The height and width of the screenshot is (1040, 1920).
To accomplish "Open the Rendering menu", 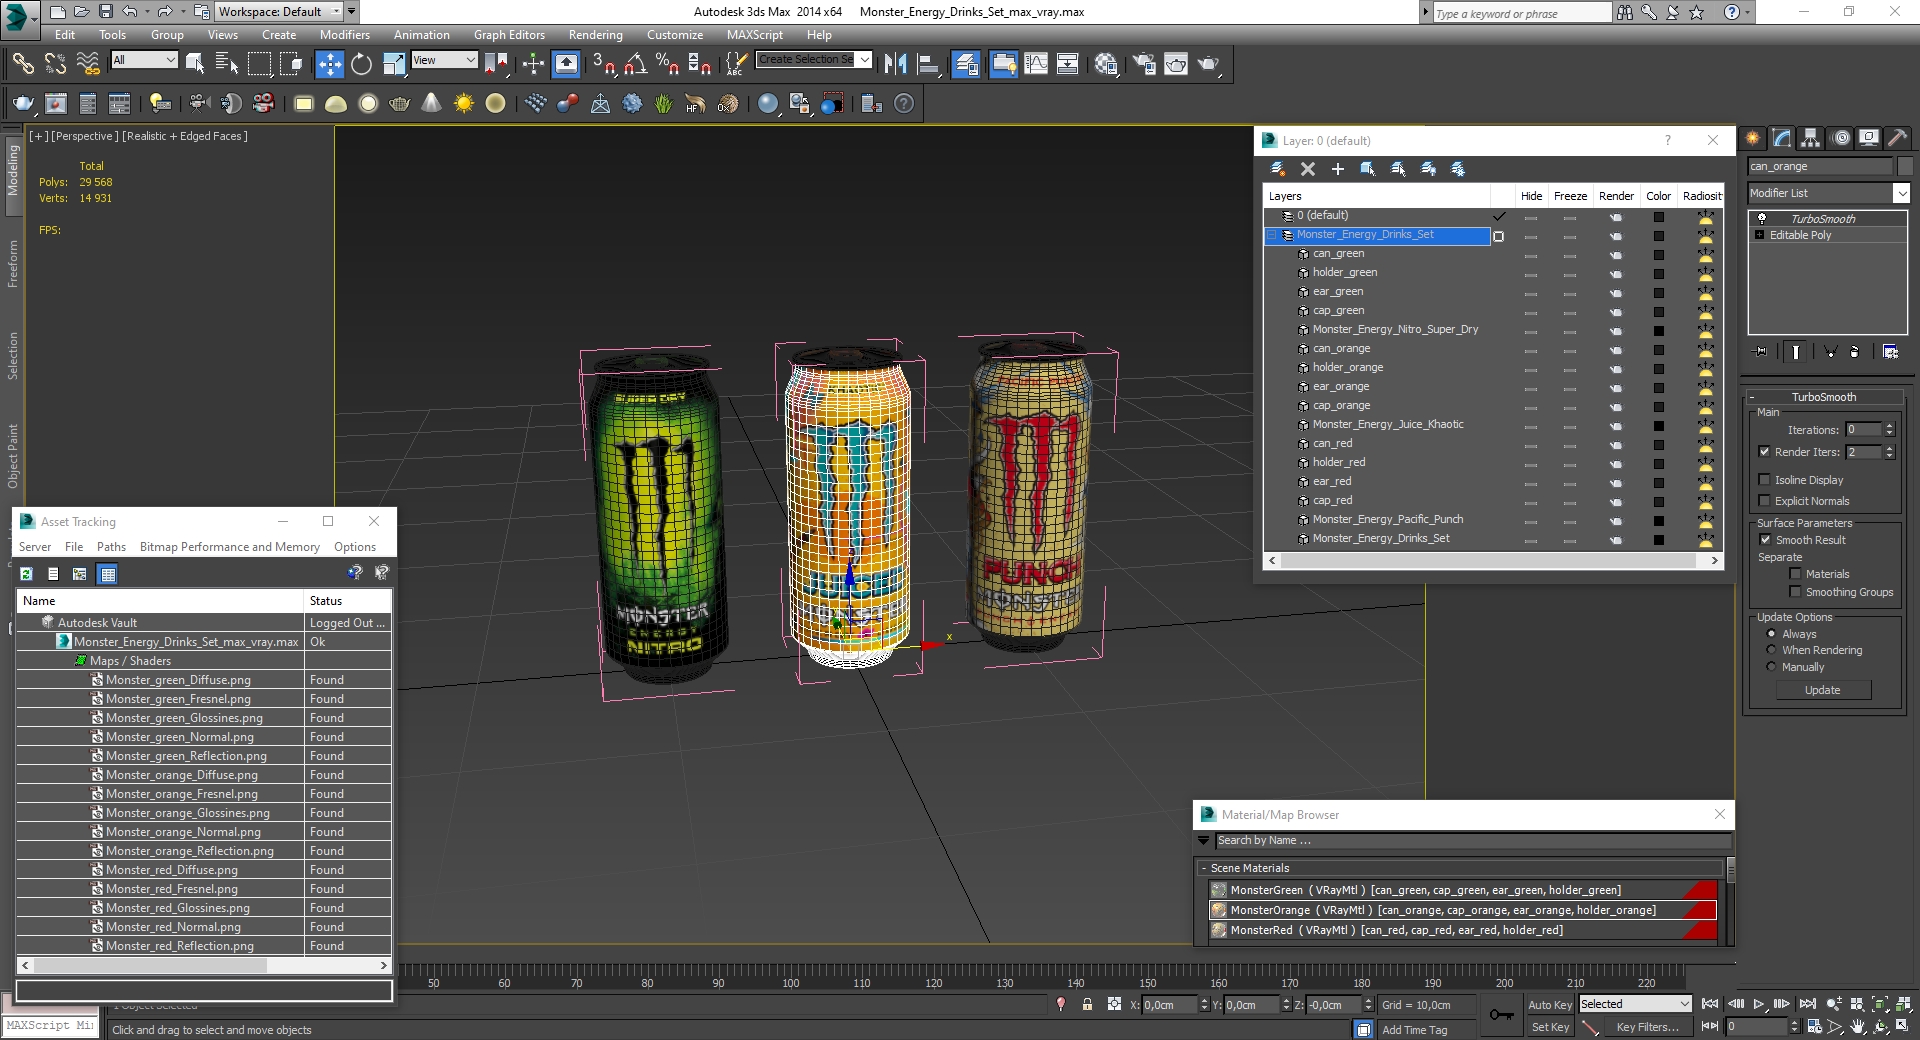I will (x=596, y=35).
